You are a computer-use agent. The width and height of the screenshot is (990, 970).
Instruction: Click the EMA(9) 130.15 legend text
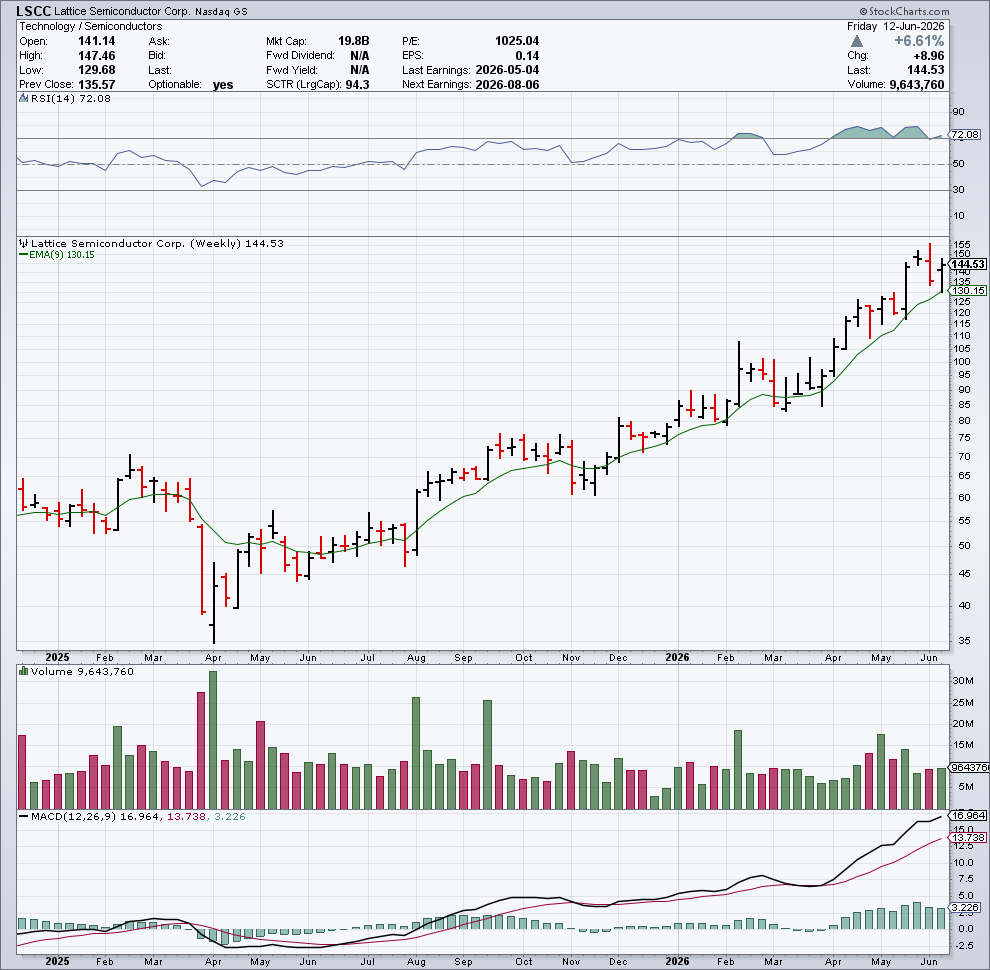[x=62, y=255]
